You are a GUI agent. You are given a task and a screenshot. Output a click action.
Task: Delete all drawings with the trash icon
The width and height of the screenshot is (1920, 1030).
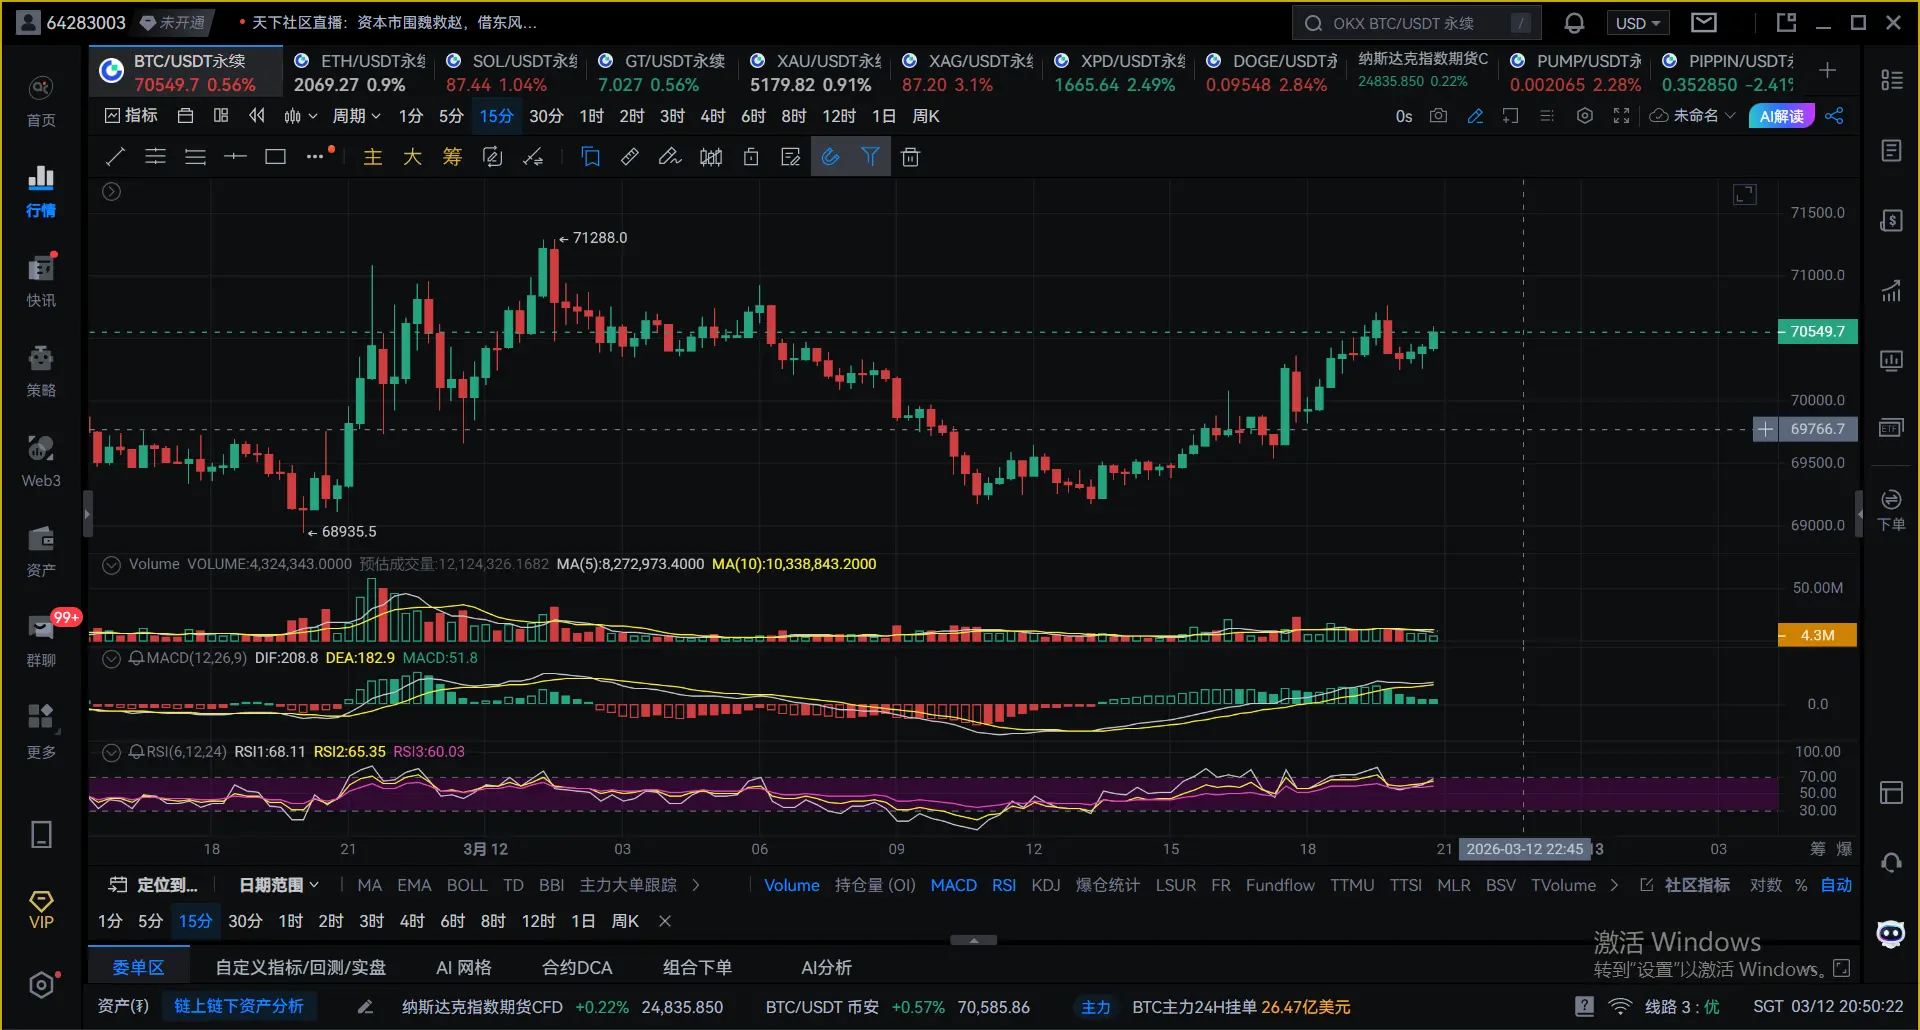[910, 157]
